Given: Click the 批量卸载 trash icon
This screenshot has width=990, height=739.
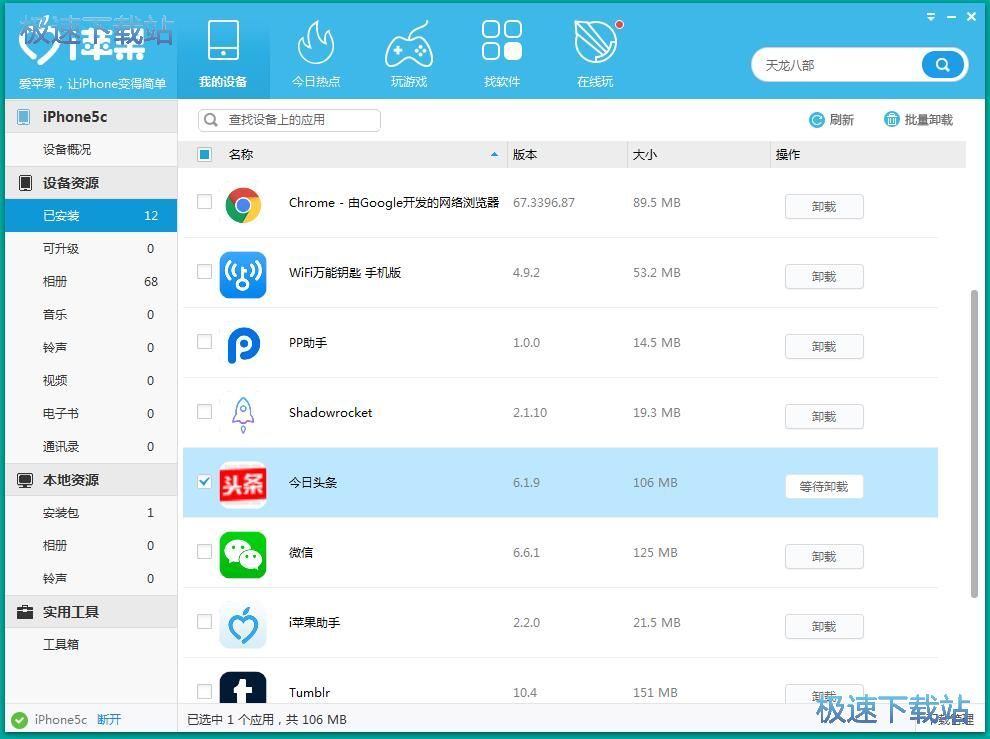Looking at the screenshot, I should 891,119.
